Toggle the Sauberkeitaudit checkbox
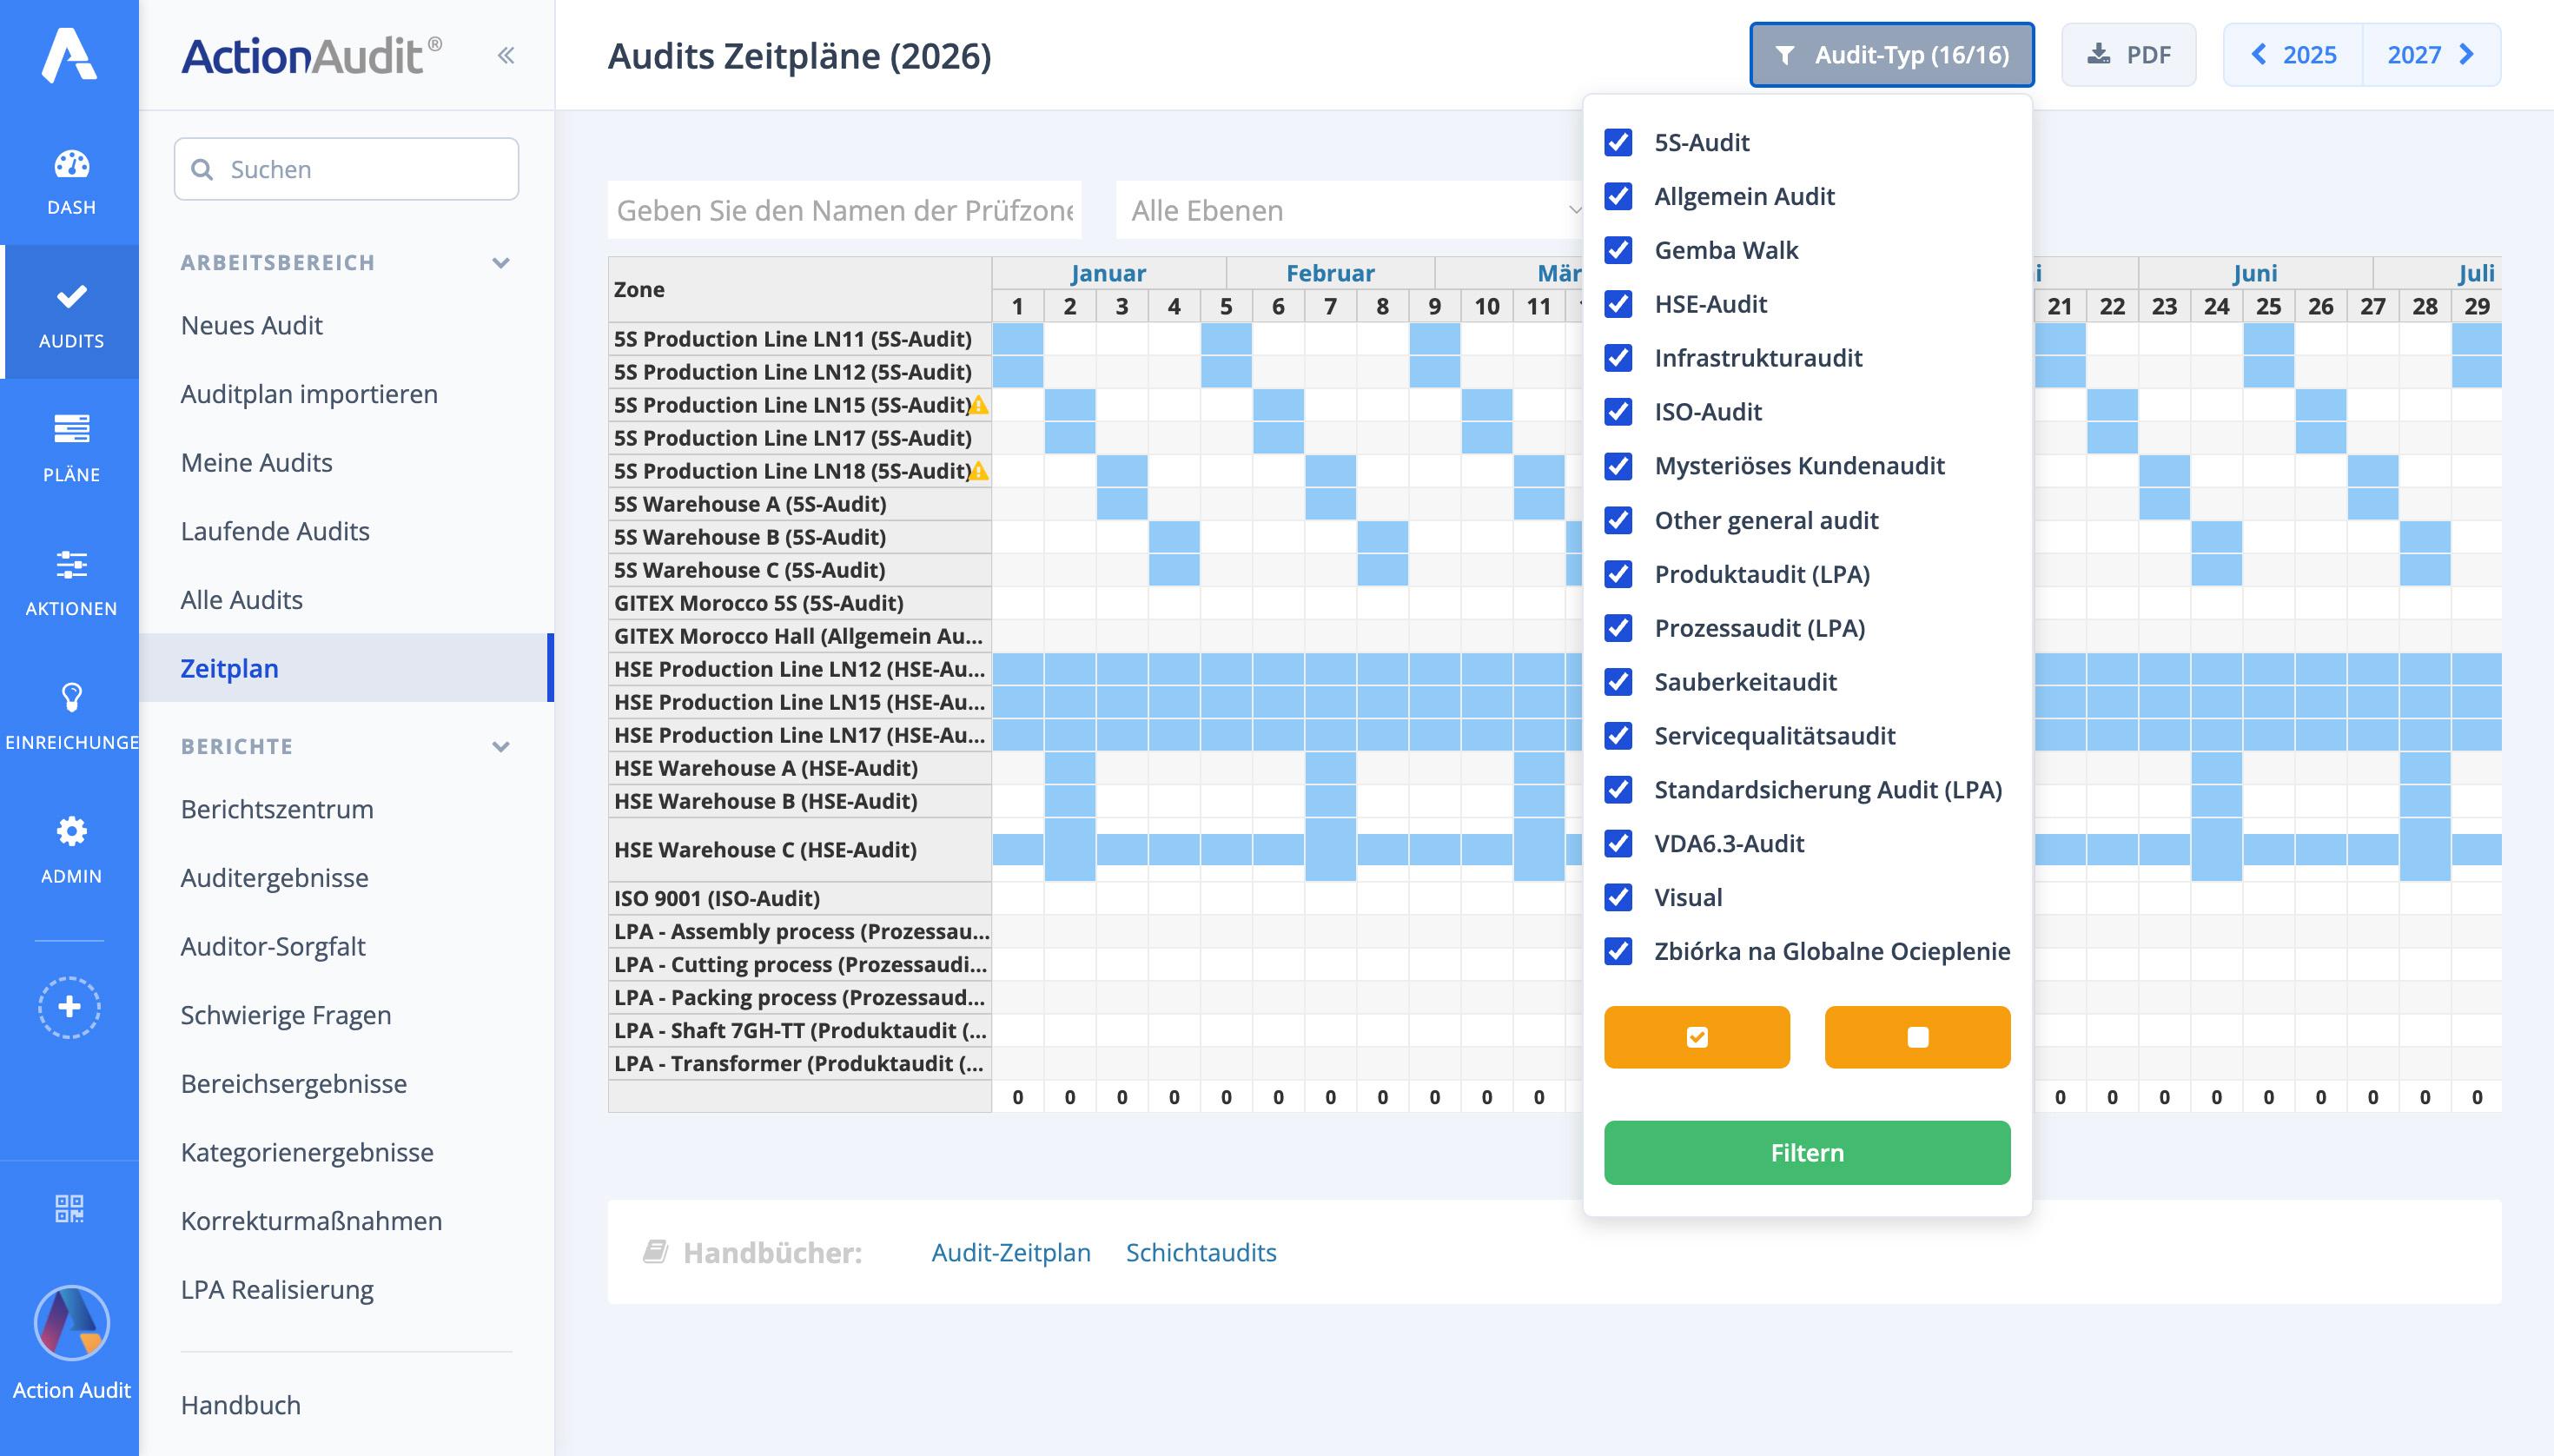The image size is (2554, 1456). (1618, 682)
